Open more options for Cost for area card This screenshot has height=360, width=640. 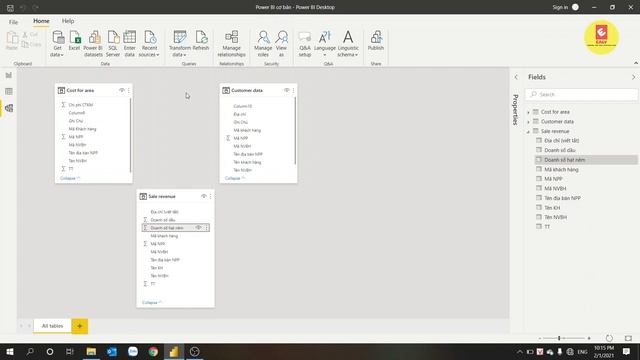(129, 90)
